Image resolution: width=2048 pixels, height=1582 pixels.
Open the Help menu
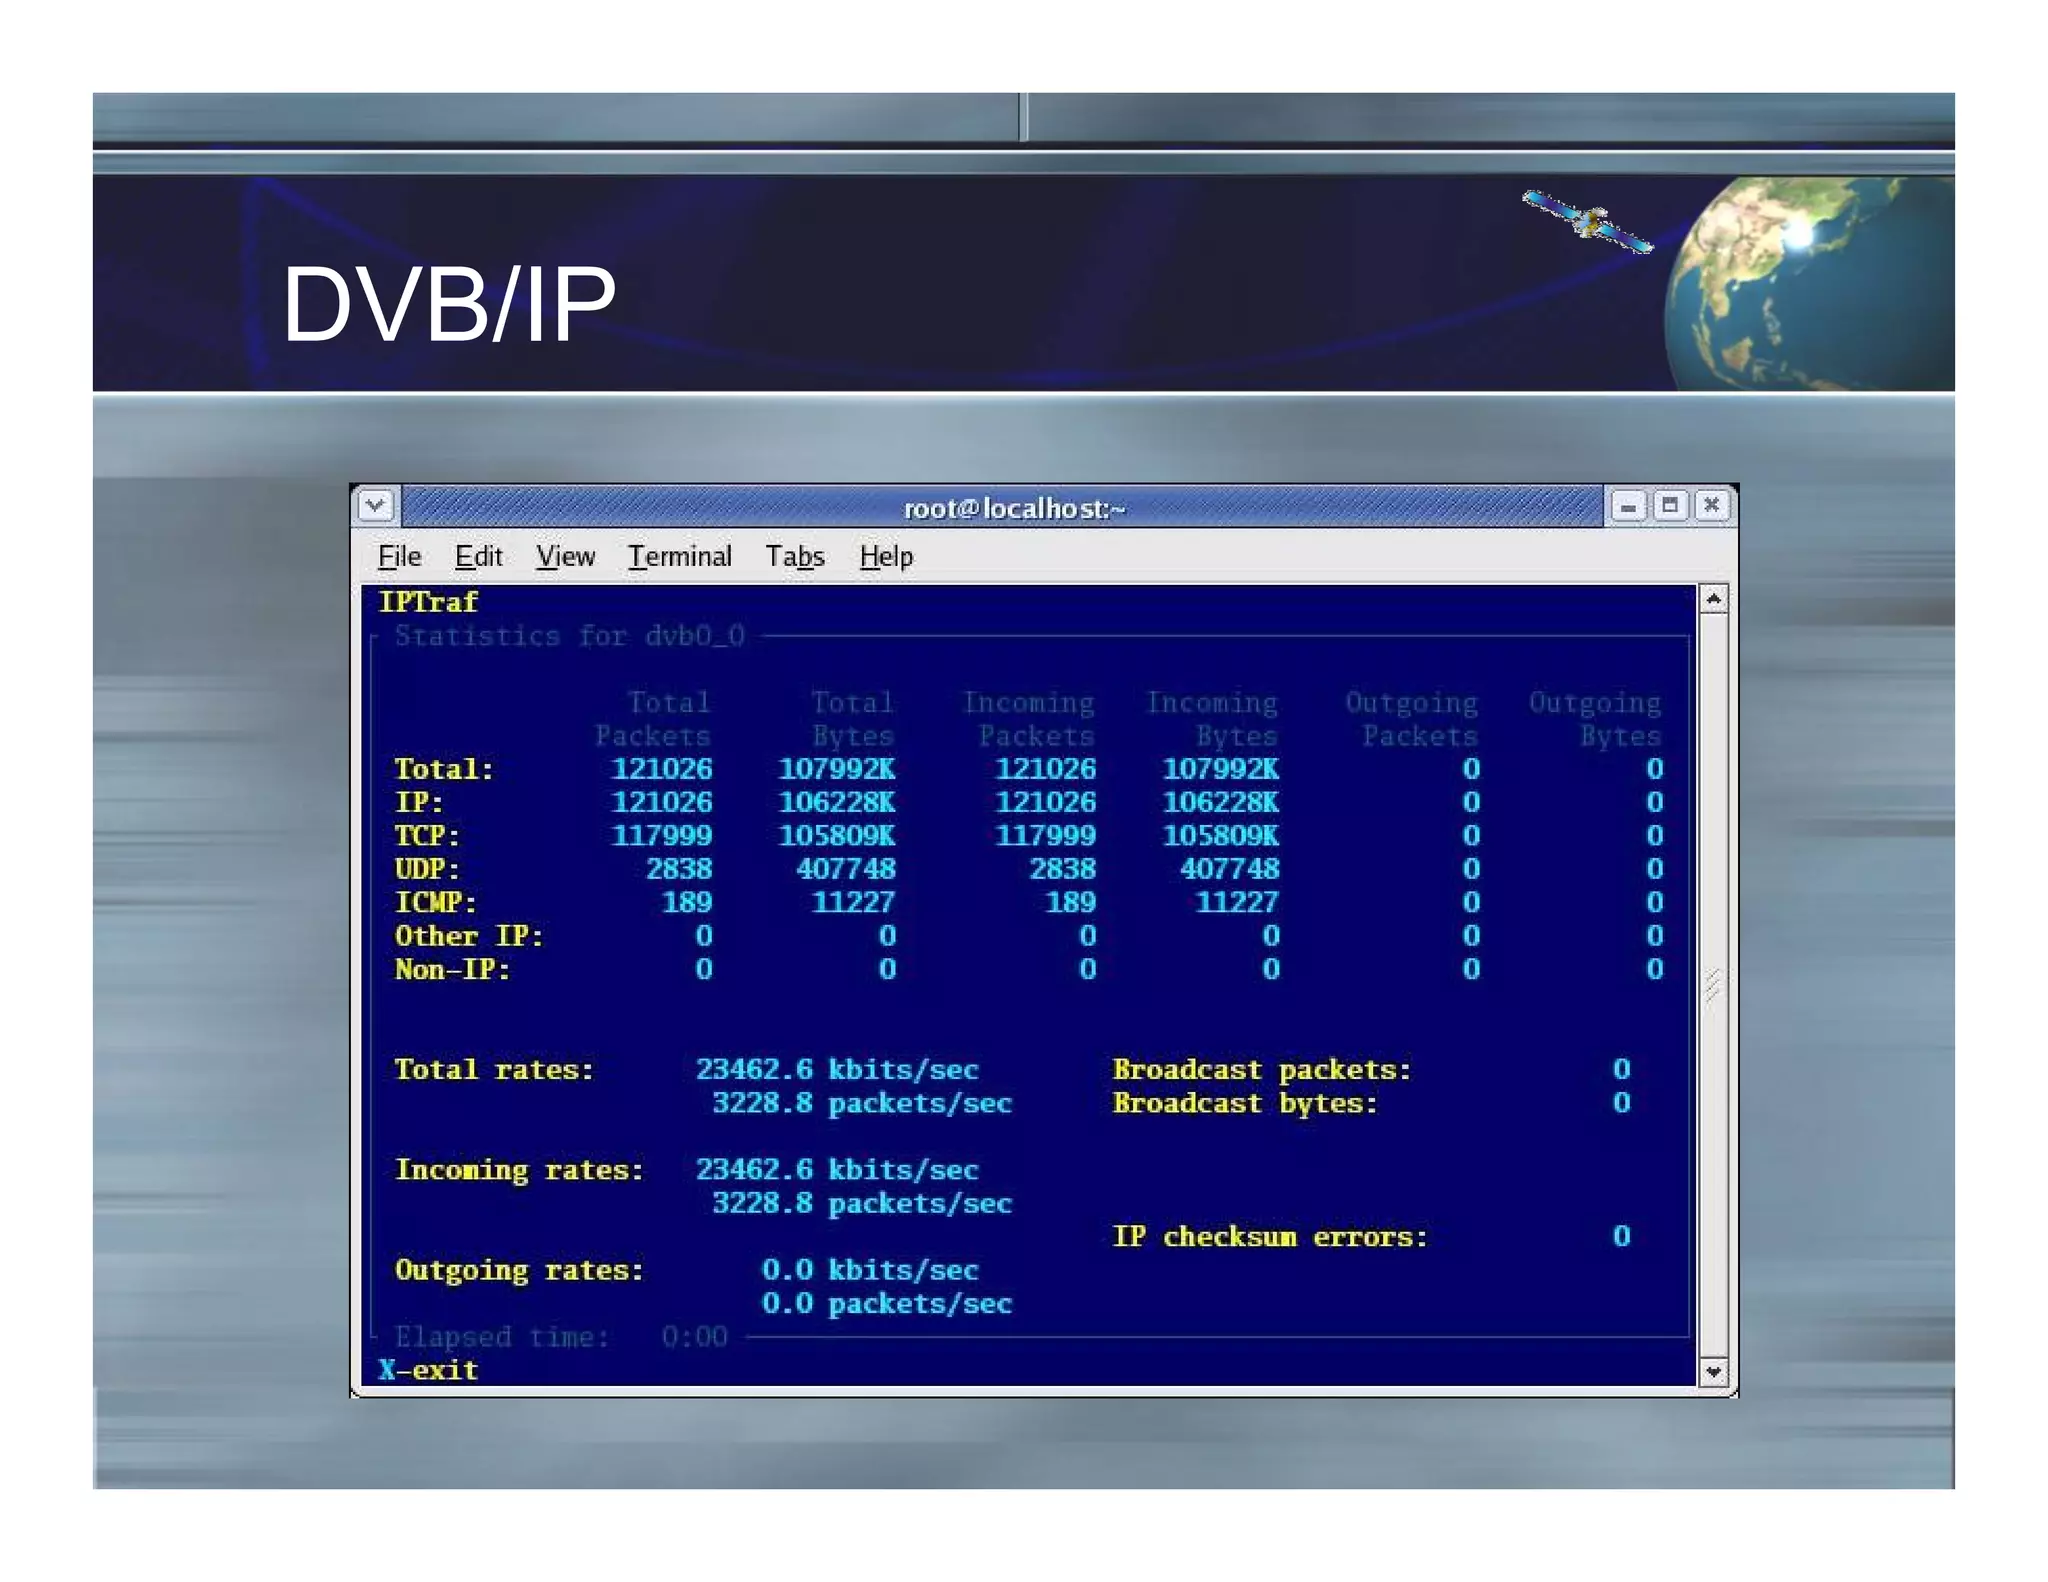tap(886, 556)
